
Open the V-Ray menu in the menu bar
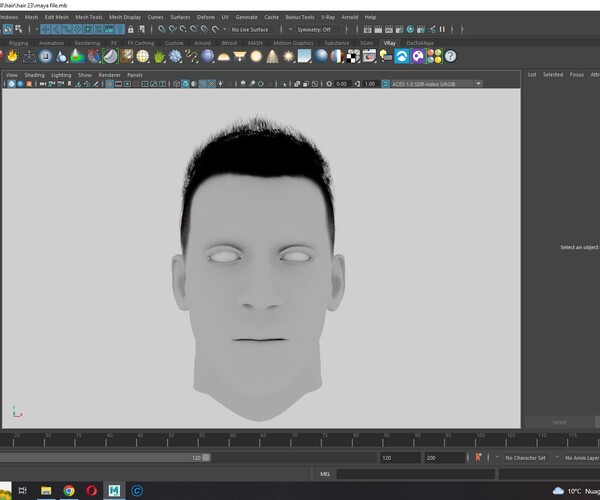[328, 17]
